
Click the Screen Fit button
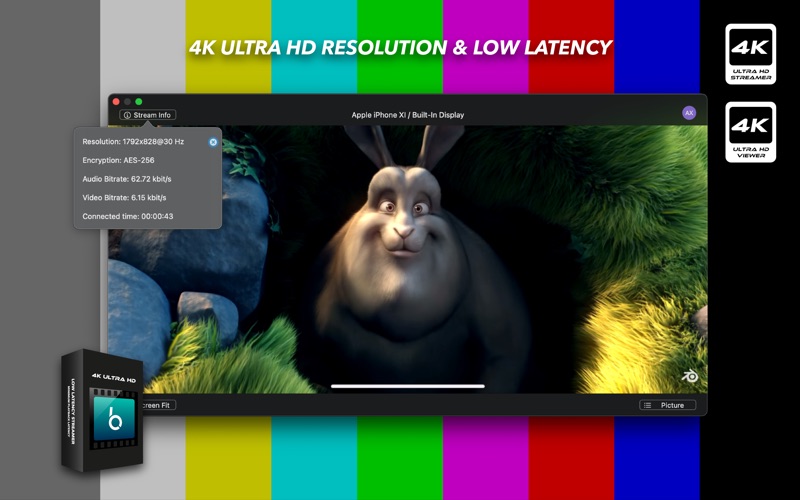click(x=159, y=405)
